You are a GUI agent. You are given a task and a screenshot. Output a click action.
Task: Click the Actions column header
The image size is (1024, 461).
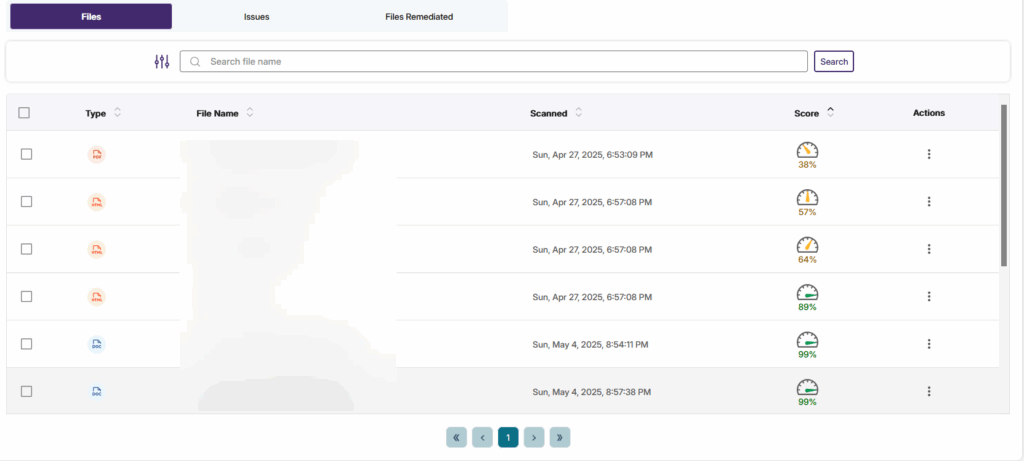tap(929, 113)
